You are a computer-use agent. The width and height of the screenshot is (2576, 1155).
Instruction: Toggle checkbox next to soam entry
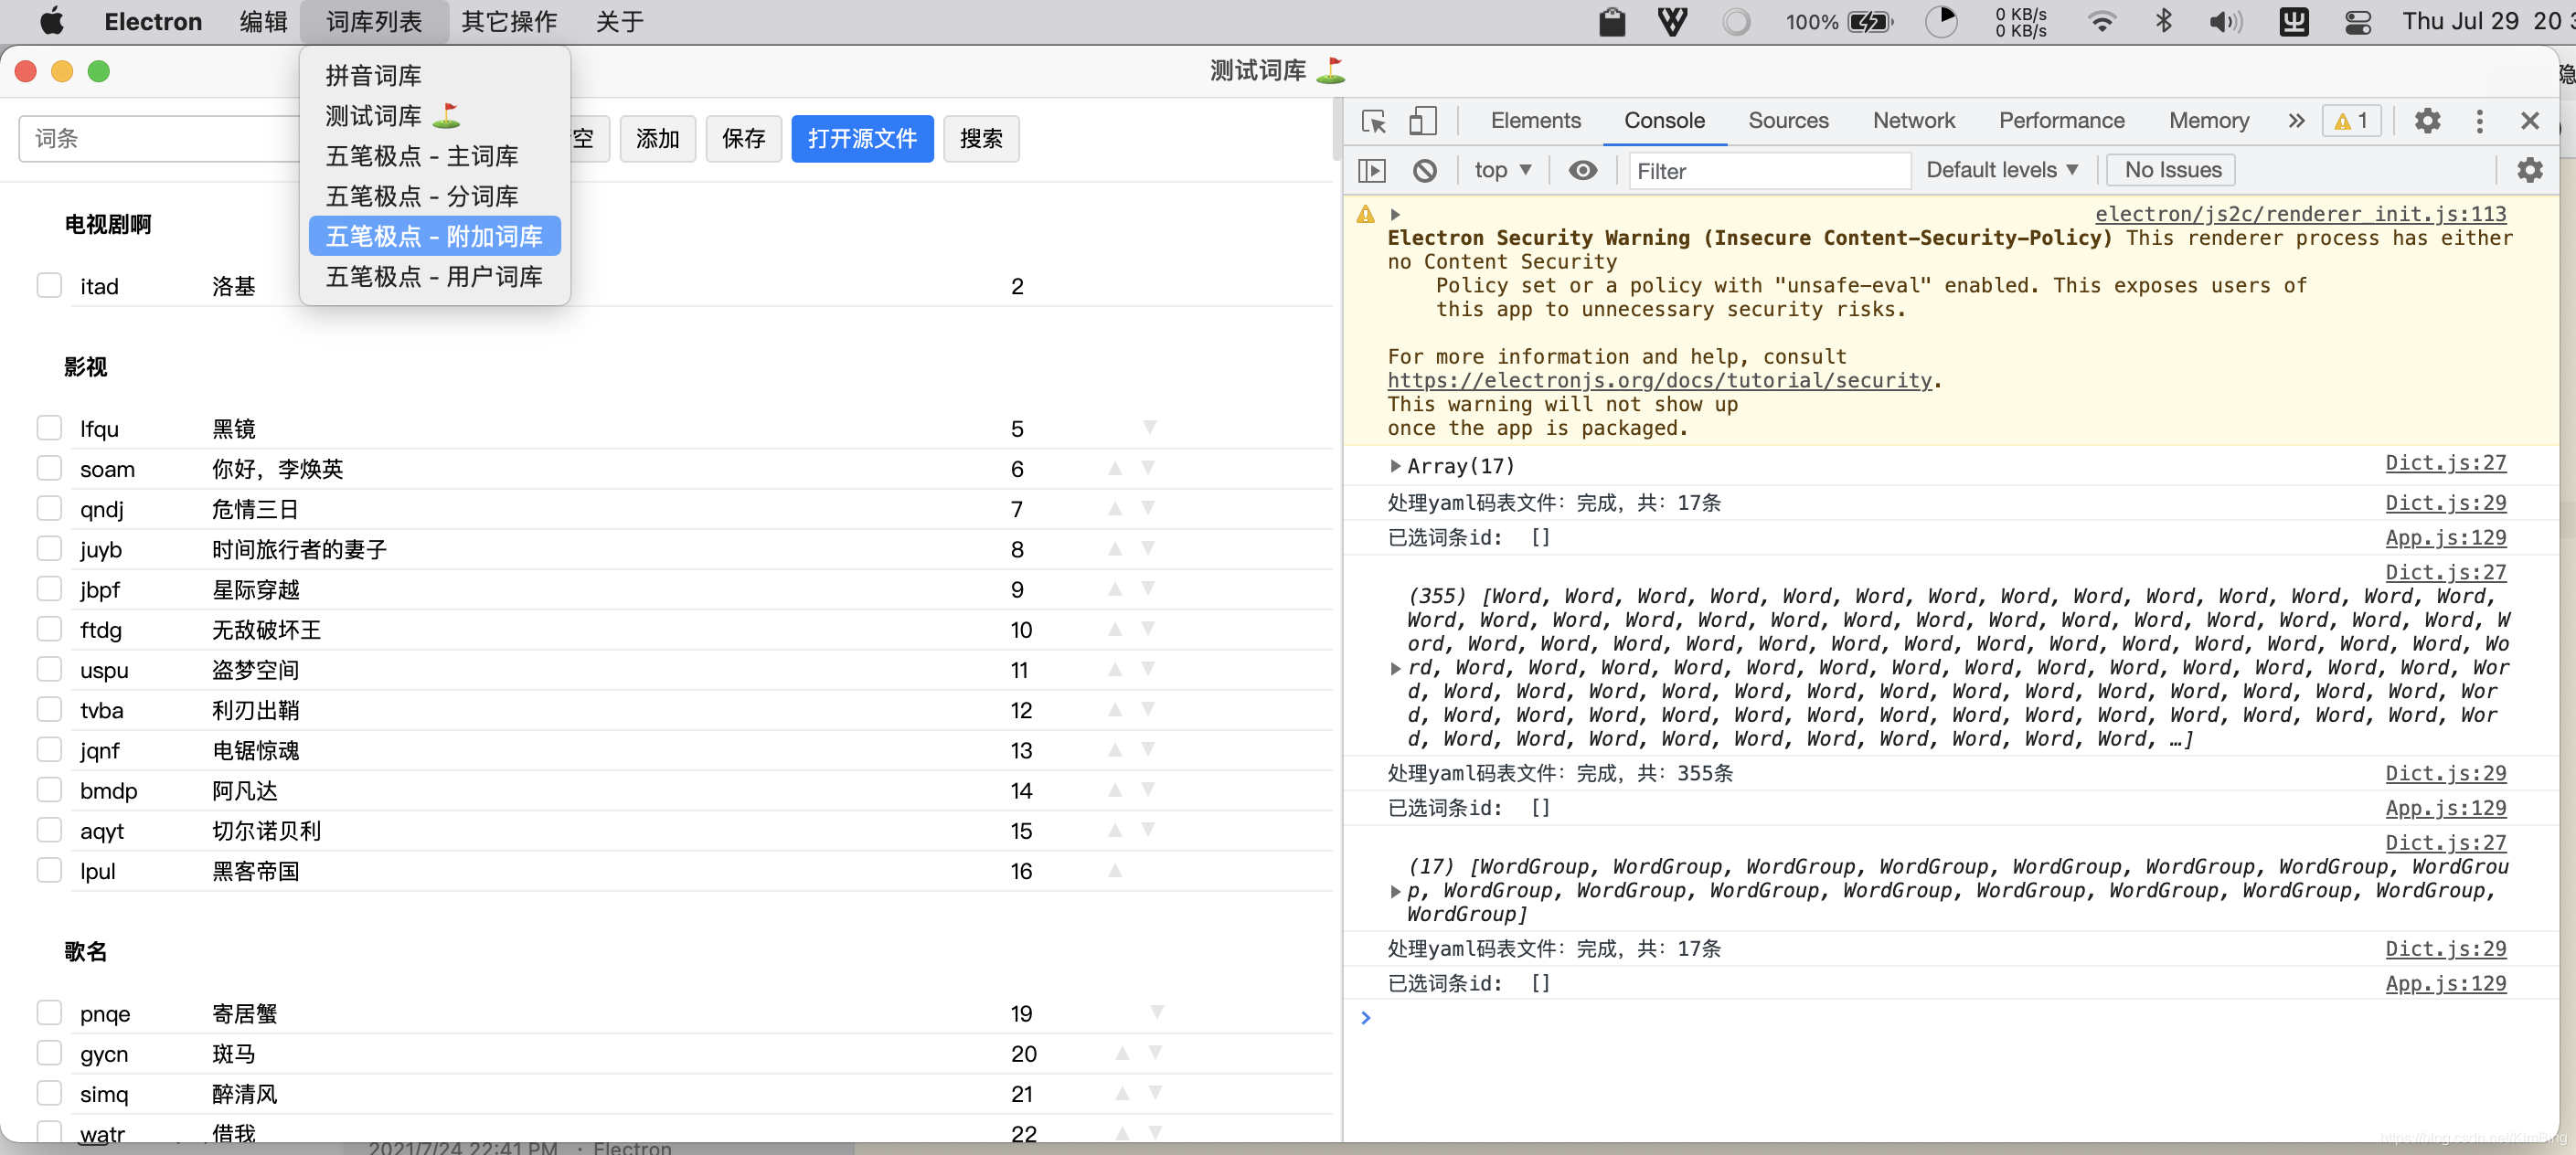[x=49, y=468]
